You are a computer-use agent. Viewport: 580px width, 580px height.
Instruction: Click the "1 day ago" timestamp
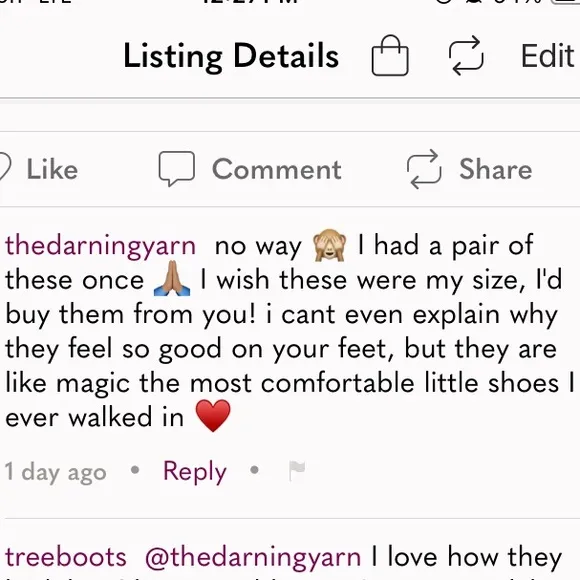coord(55,472)
